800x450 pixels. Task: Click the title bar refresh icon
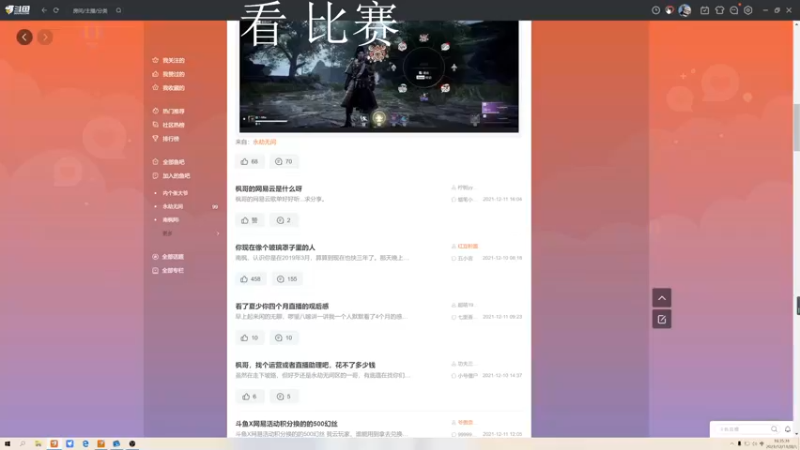56,10
